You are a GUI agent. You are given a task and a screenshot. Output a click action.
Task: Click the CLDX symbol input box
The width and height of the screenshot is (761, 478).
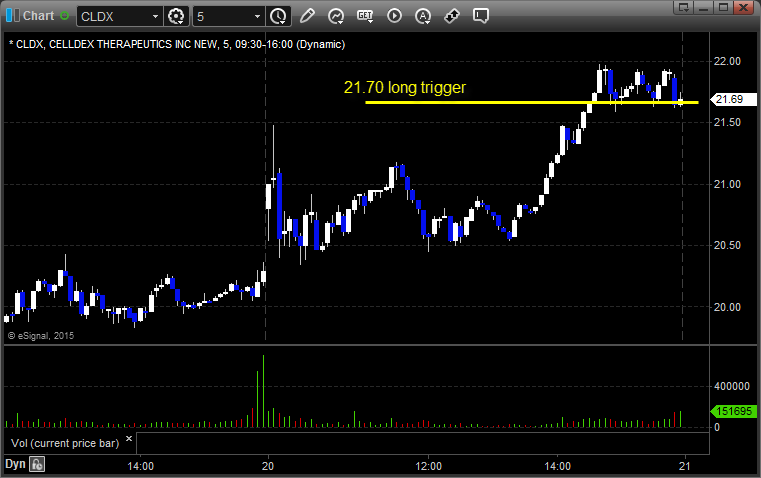coord(114,16)
